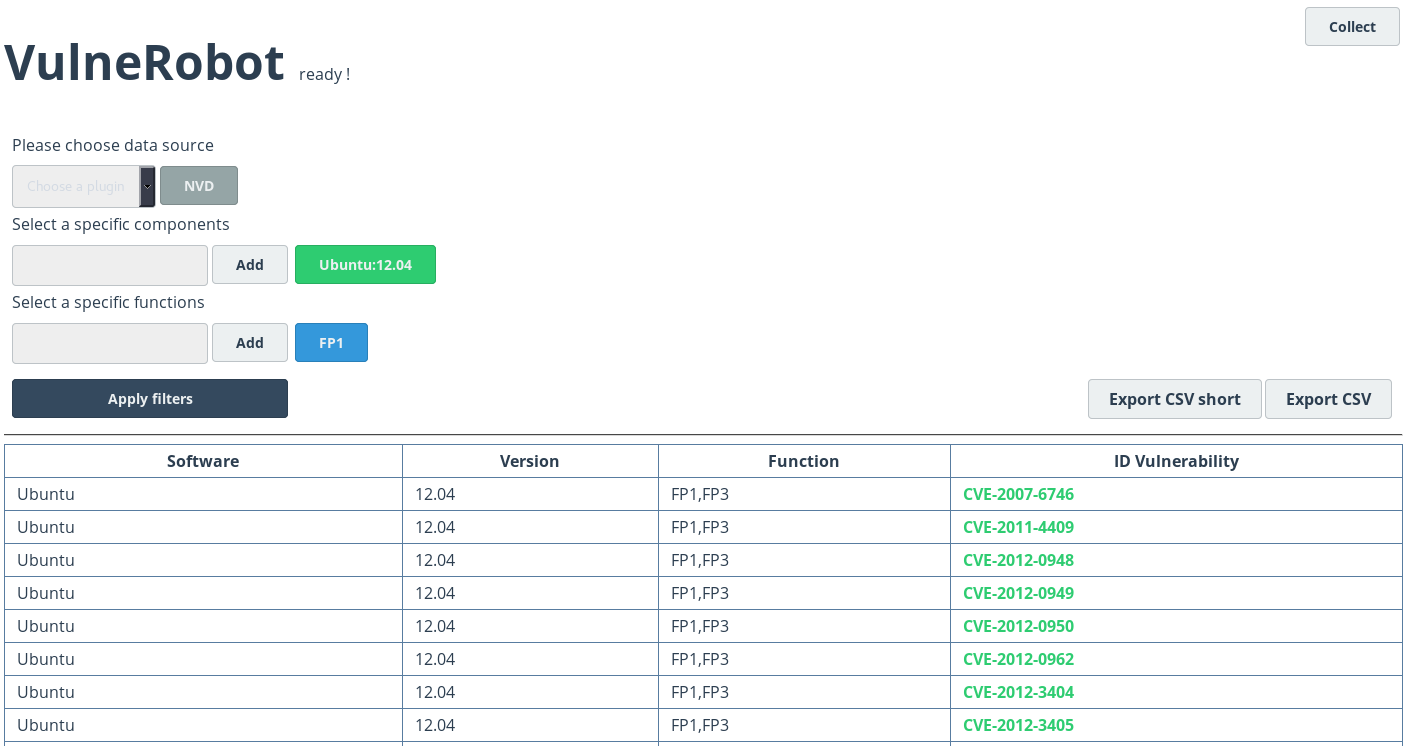
Task: Click the 'Select a specific components' label
Action: pos(121,224)
